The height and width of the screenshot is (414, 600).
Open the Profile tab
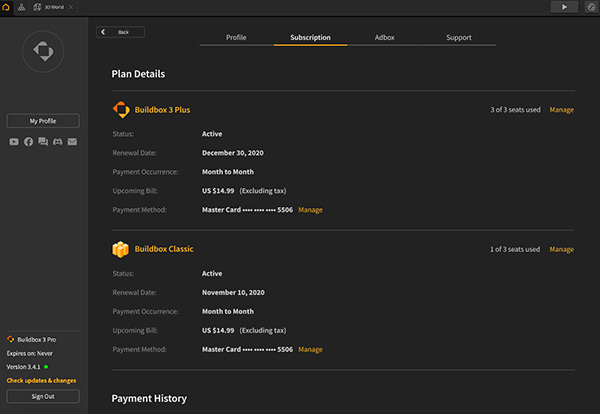(236, 37)
